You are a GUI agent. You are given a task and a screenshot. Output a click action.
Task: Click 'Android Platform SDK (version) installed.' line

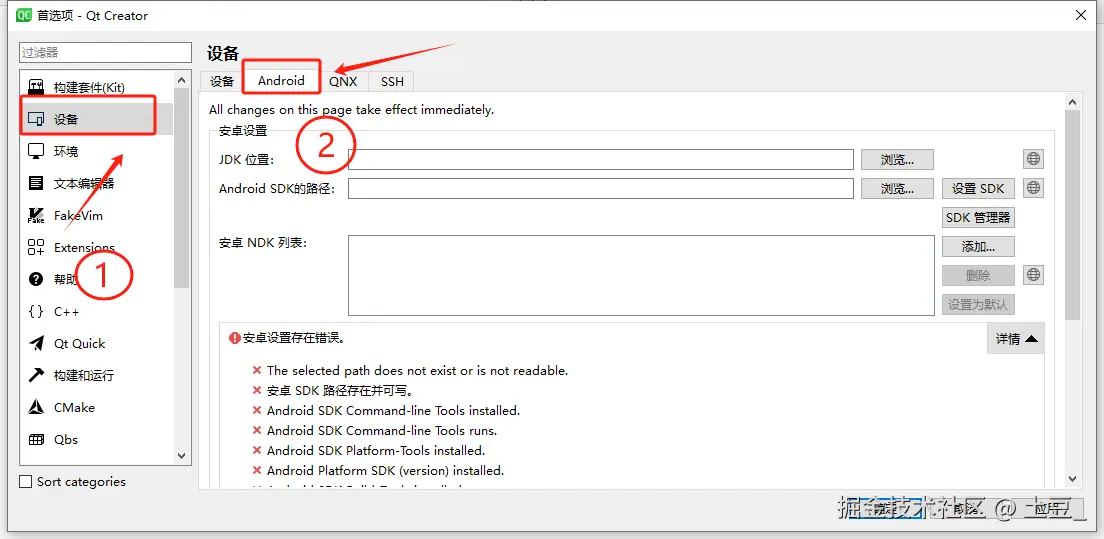click(x=385, y=471)
